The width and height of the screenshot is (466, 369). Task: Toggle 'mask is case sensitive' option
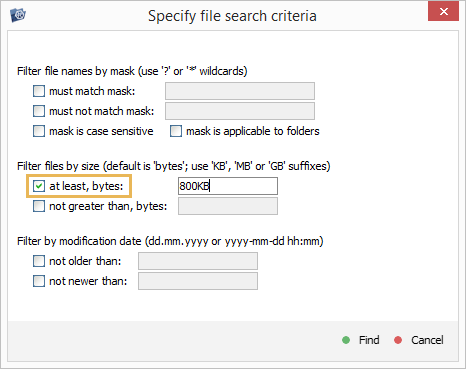39,131
